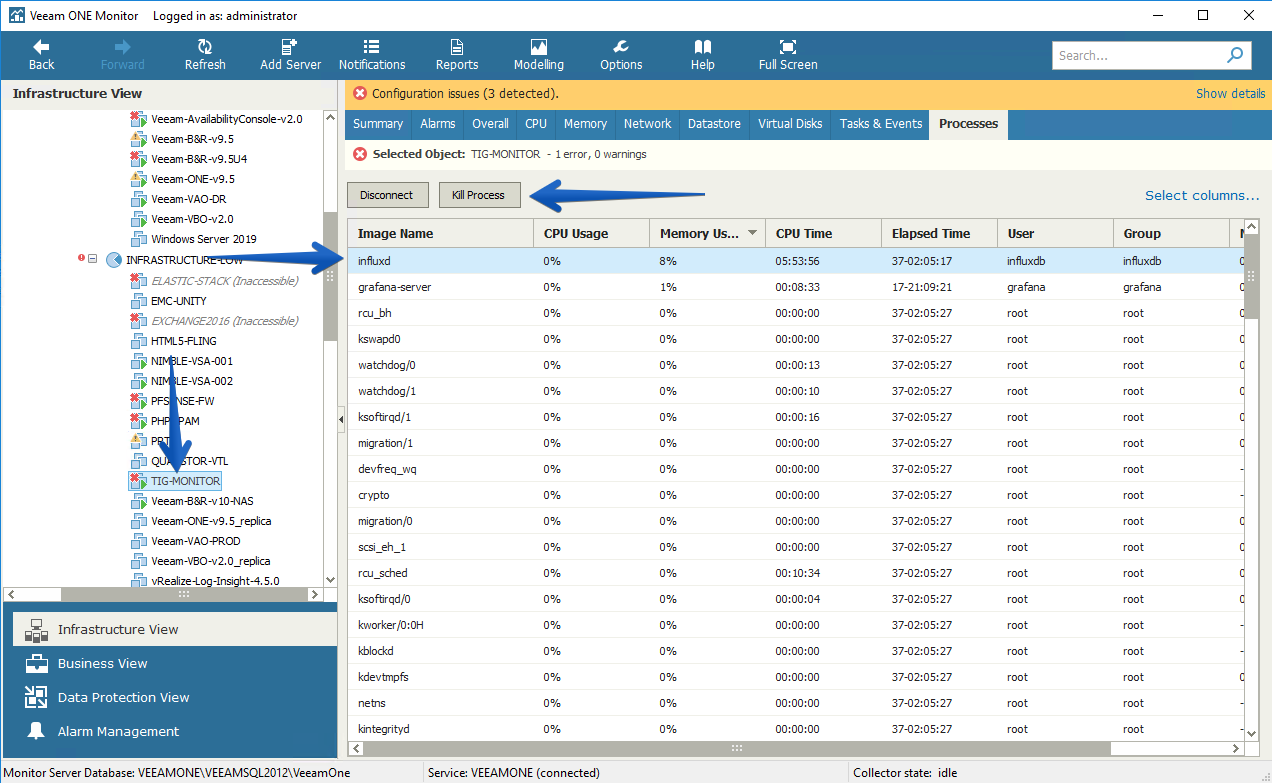Toggle Memory Usage sort arrow
1272x783 pixels.
[752, 234]
